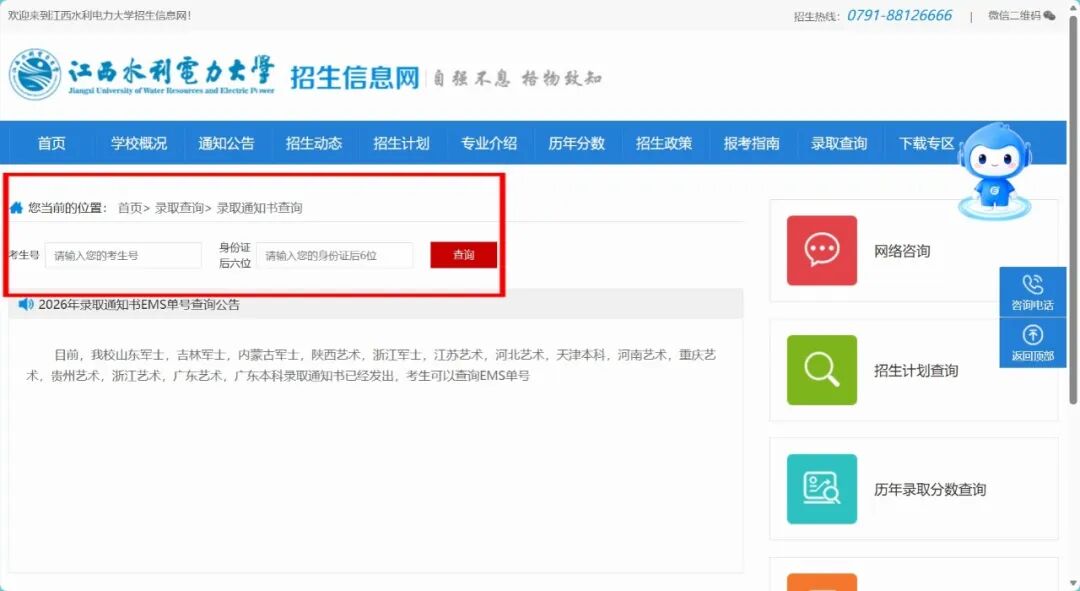Click the 自强不息 格物致知 motto

pyautogui.click(x=517, y=78)
